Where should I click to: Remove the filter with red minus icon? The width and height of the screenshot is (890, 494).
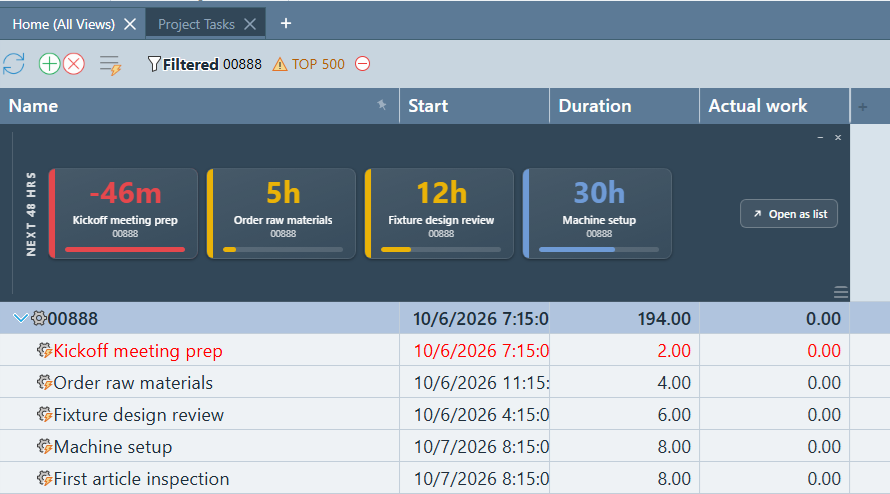362,64
